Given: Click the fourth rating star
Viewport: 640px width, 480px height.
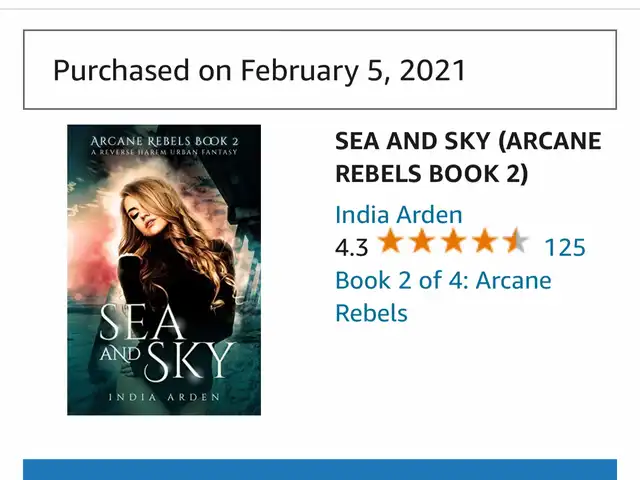Looking at the screenshot, I should click(482, 244).
